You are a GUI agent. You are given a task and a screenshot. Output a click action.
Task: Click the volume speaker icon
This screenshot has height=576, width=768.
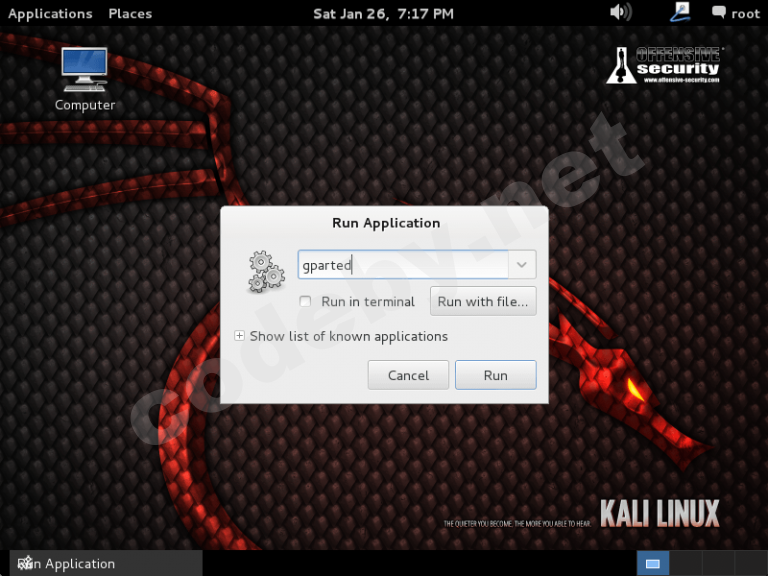(x=621, y=12)
